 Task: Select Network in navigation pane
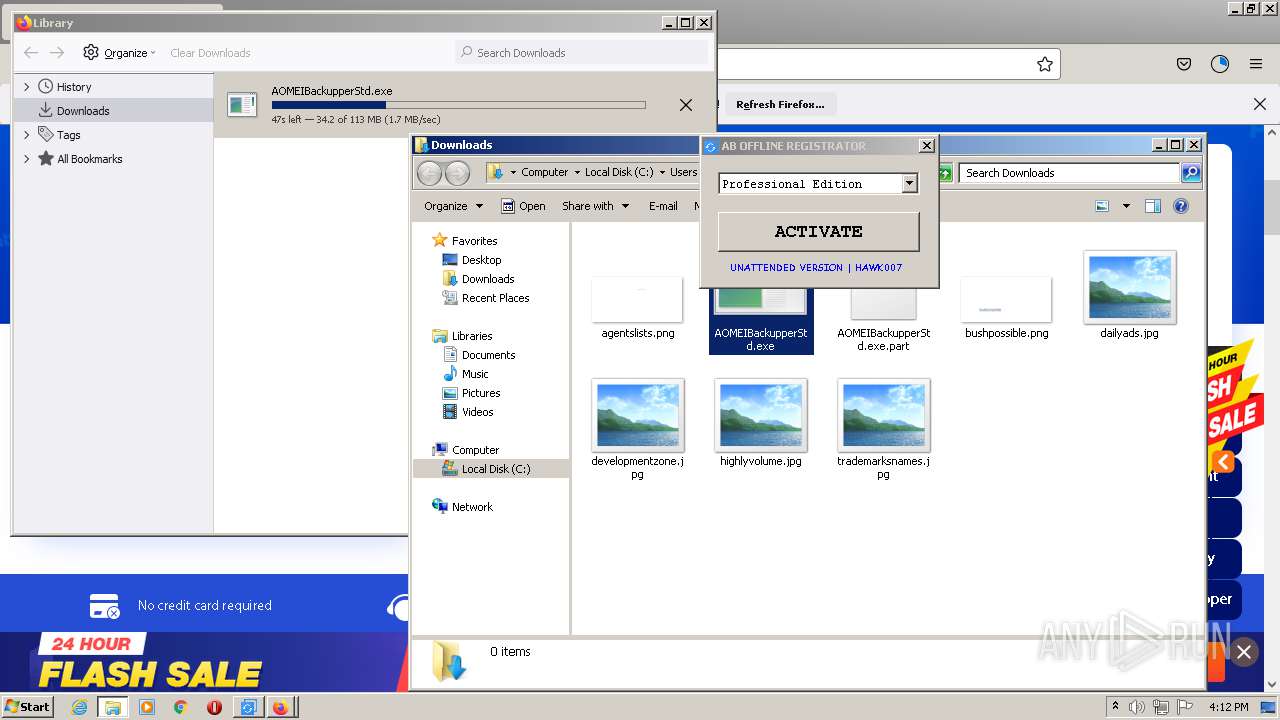point(472,507)
